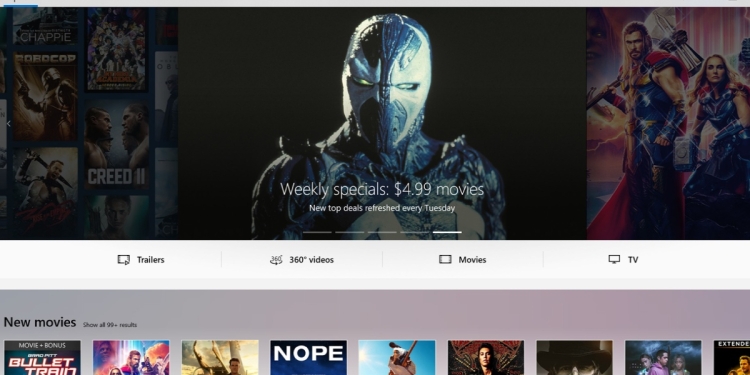Viewport: 750px width, 375px height.
Task: Open Bullet Train movie thumbnail
Action: click(x=42, y=358)
